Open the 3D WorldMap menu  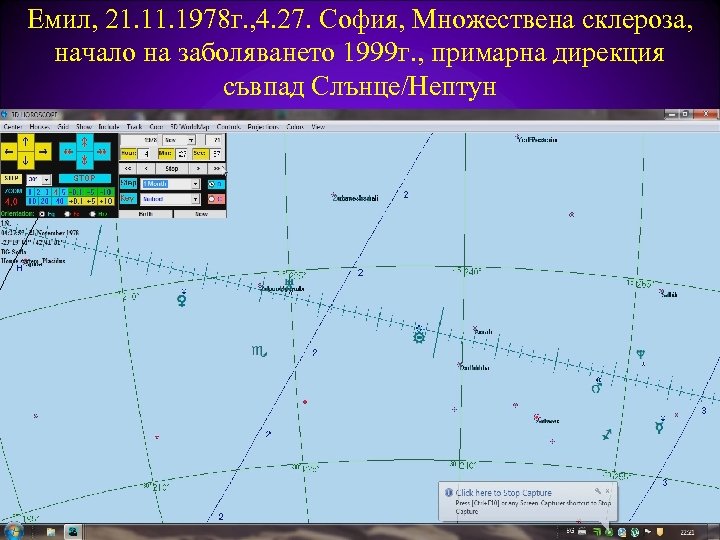(190, 127)
